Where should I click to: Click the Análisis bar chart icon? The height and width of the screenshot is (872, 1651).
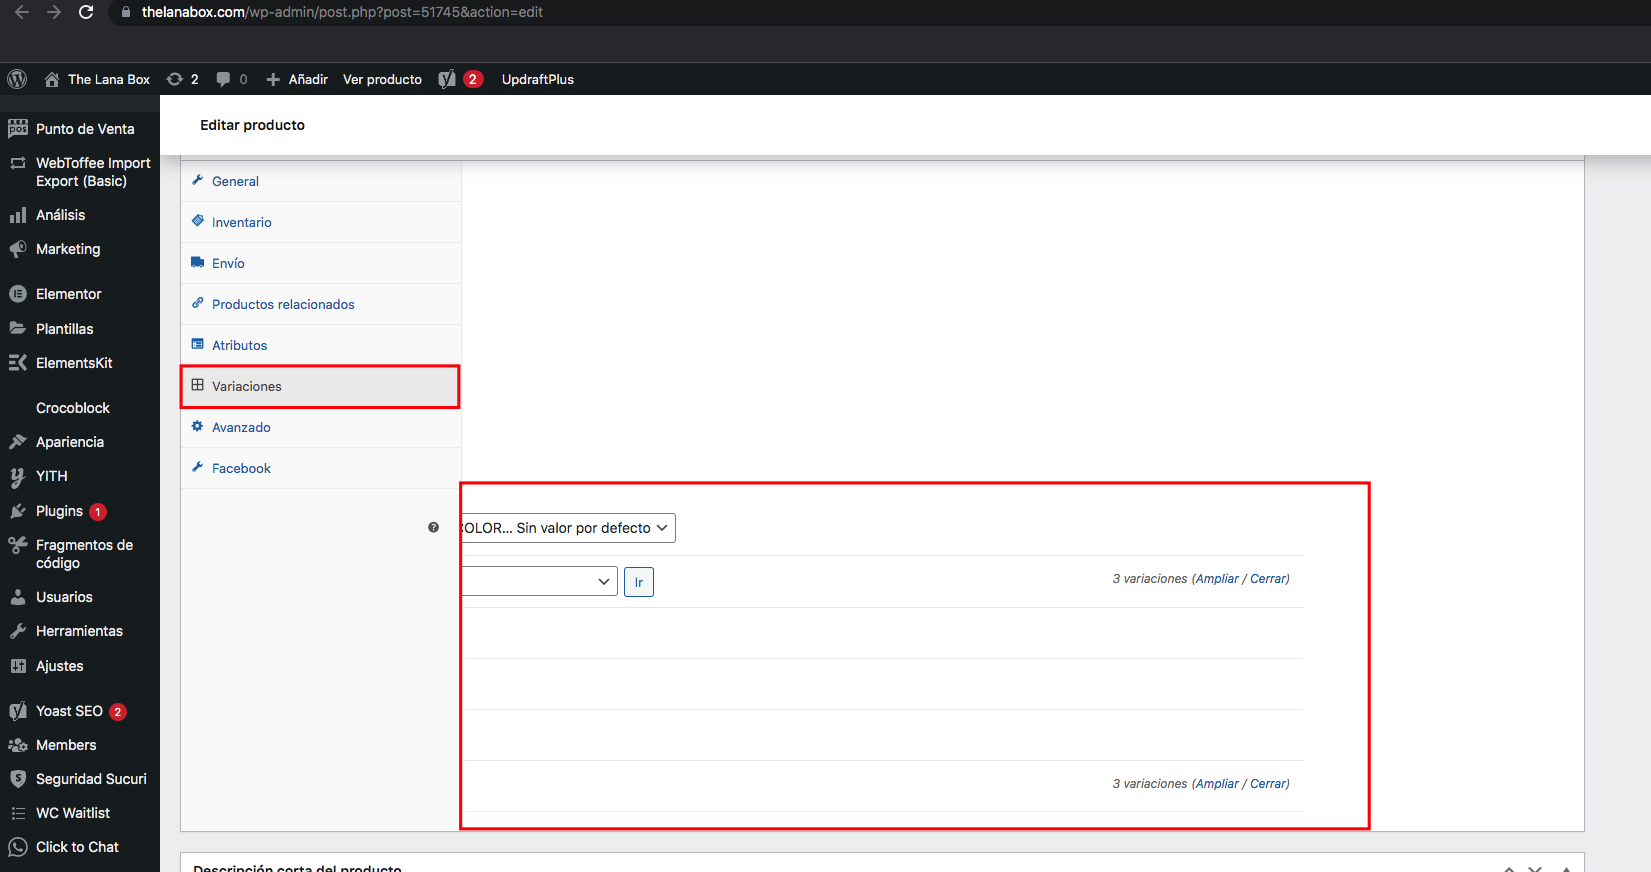tap(18, 215)
